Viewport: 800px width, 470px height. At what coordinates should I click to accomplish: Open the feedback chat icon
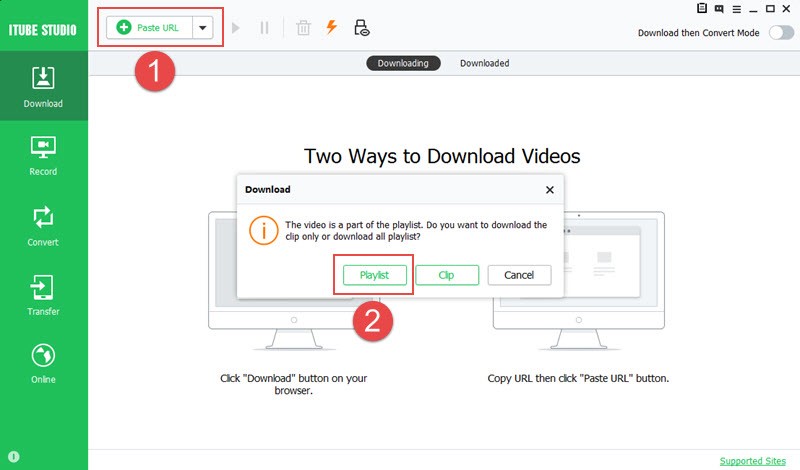[x=720, y=8]
